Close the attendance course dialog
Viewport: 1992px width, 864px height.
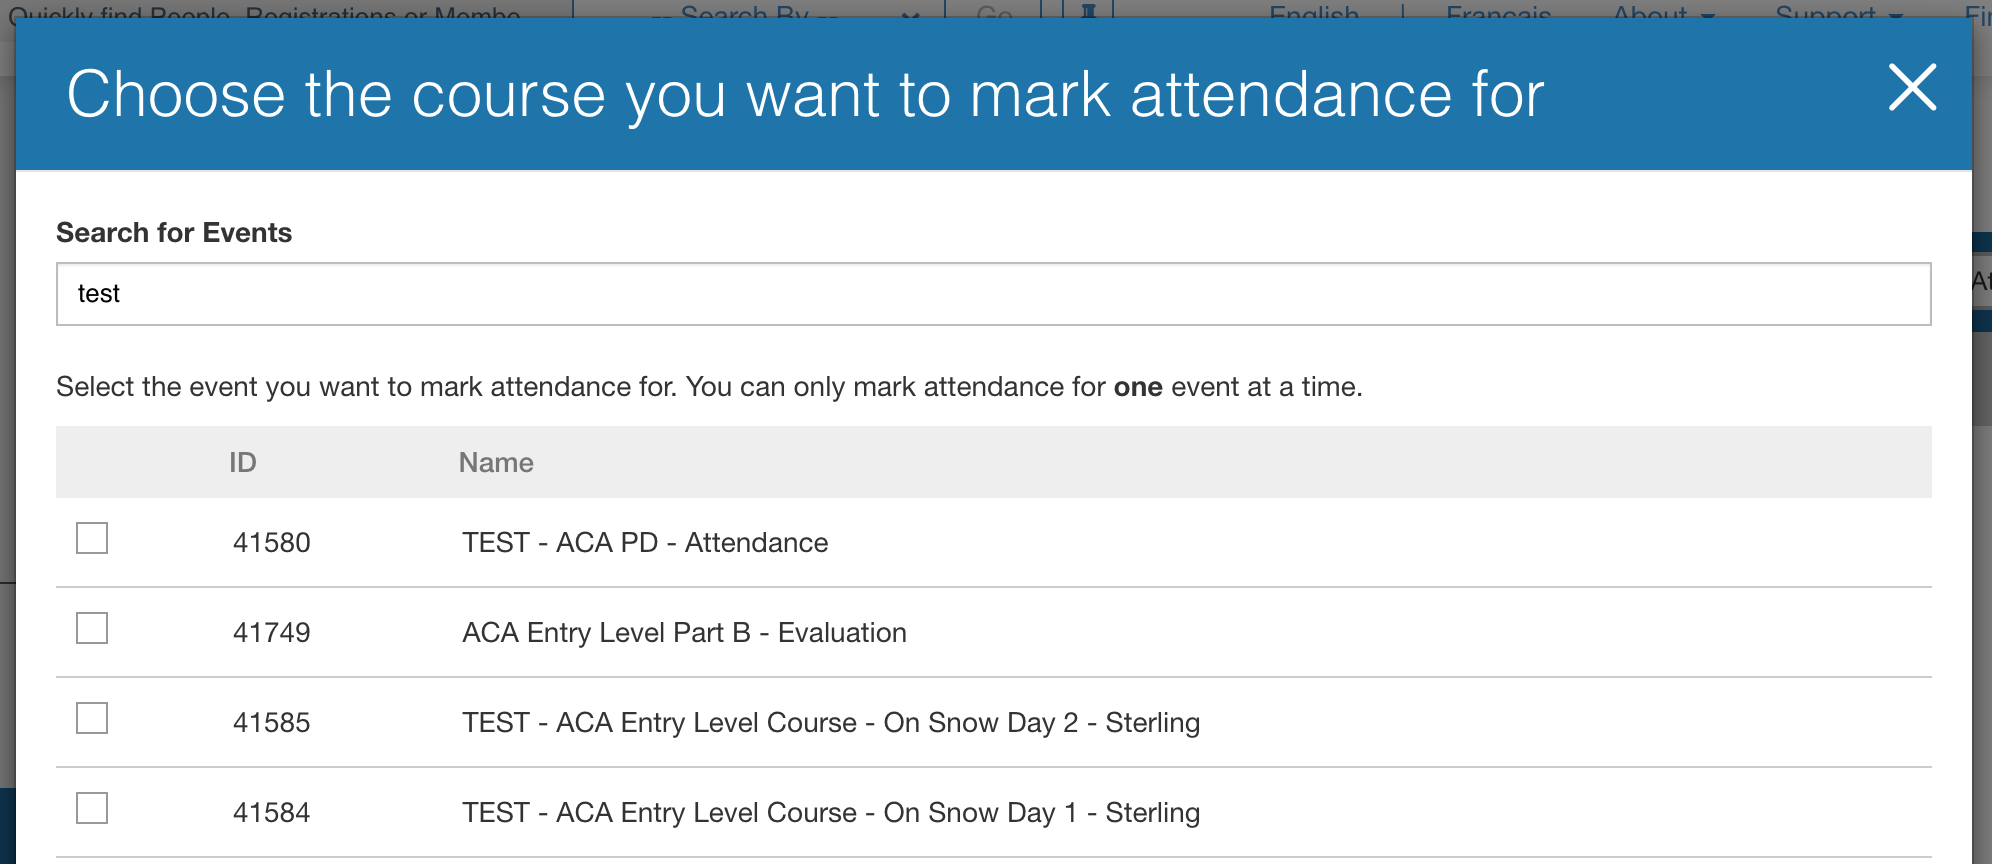point(1911,88)
